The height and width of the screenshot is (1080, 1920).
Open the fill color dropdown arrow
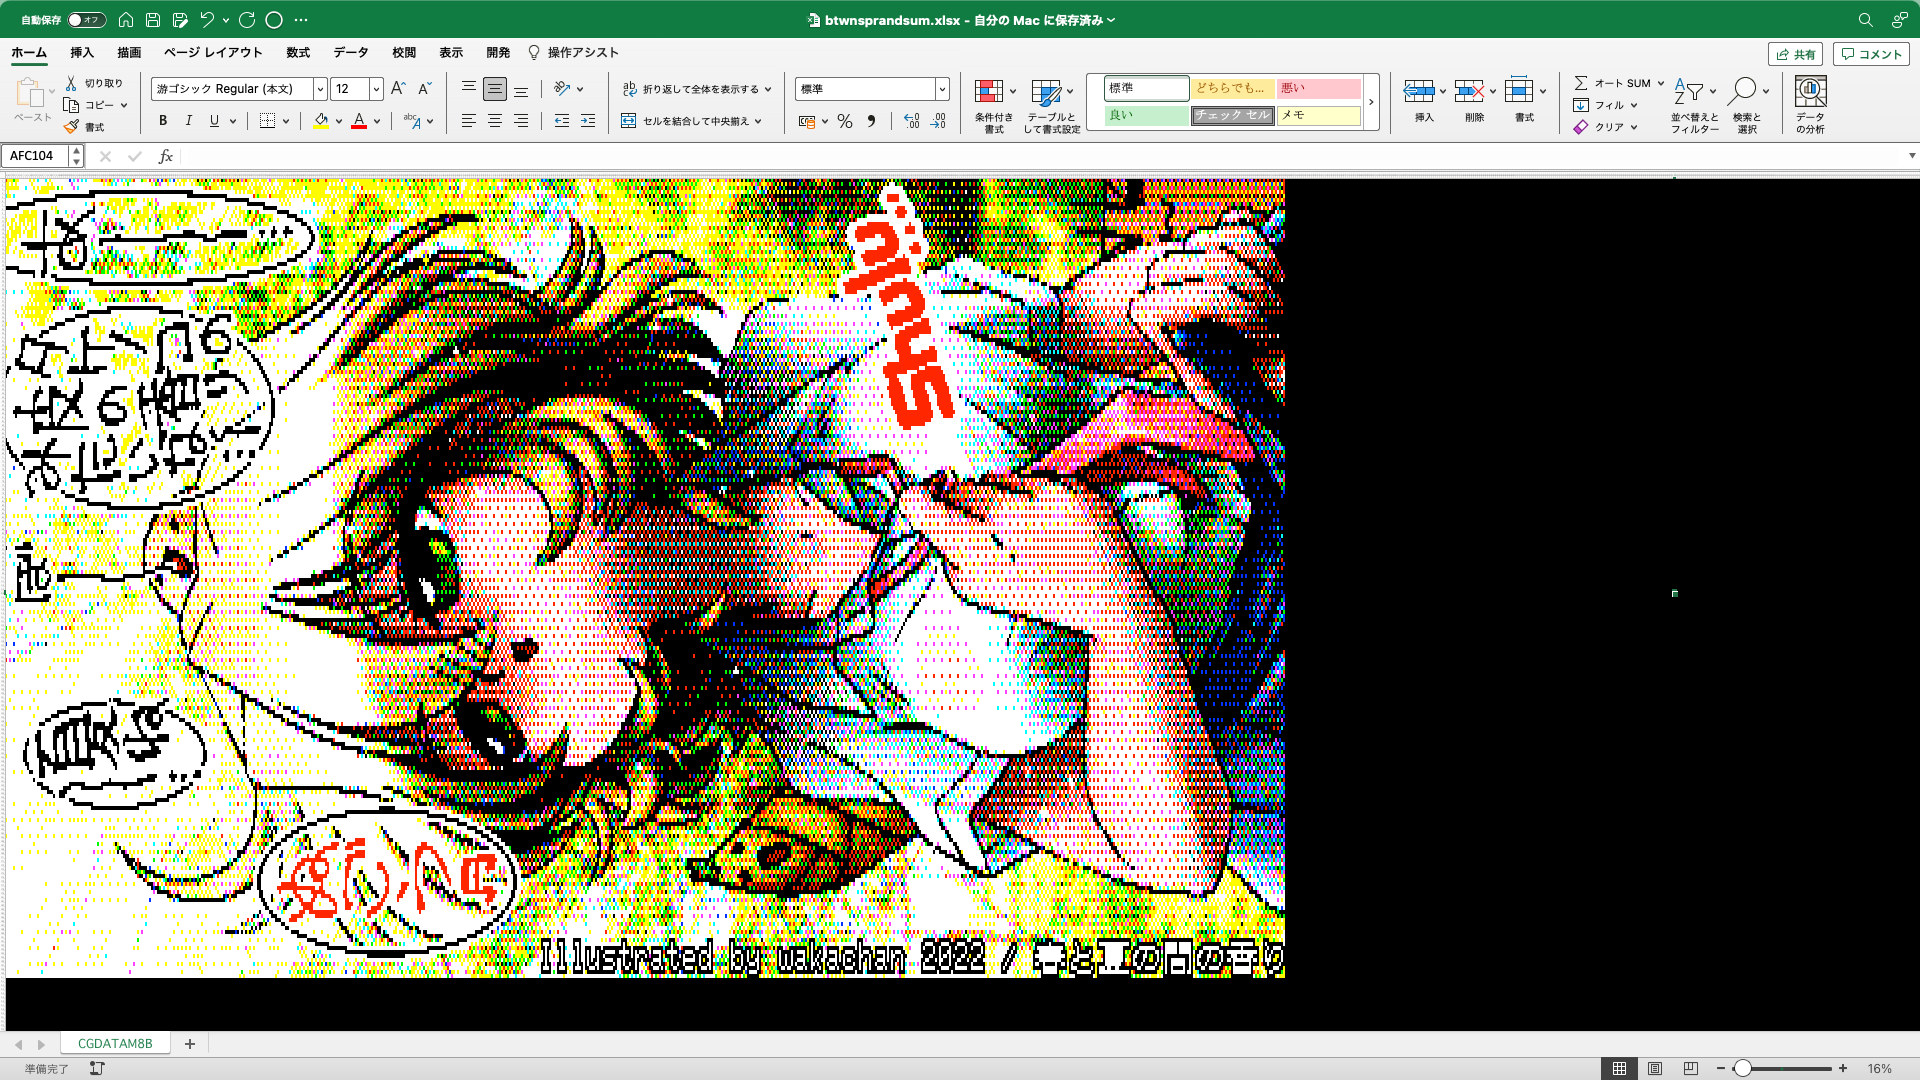click(339, 121)
